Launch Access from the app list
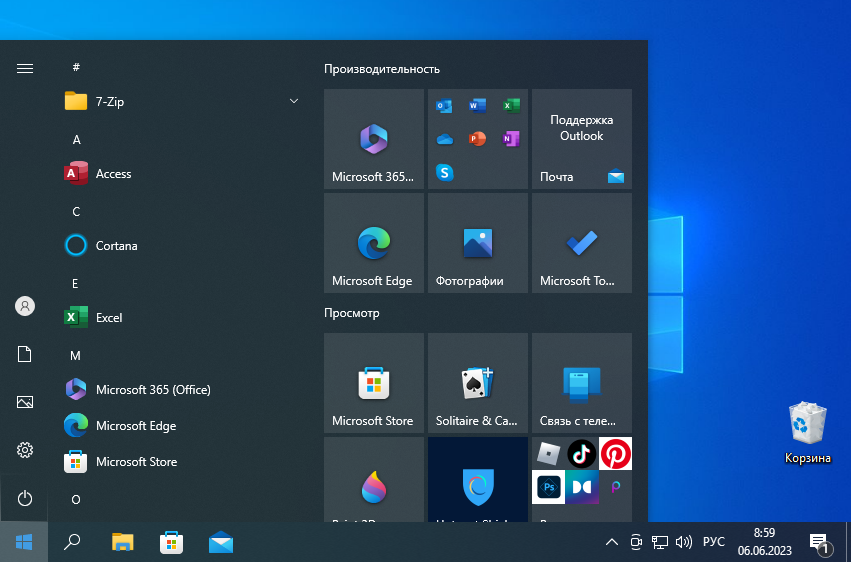This screenshot has width=851, height=562. pos(184,174)
